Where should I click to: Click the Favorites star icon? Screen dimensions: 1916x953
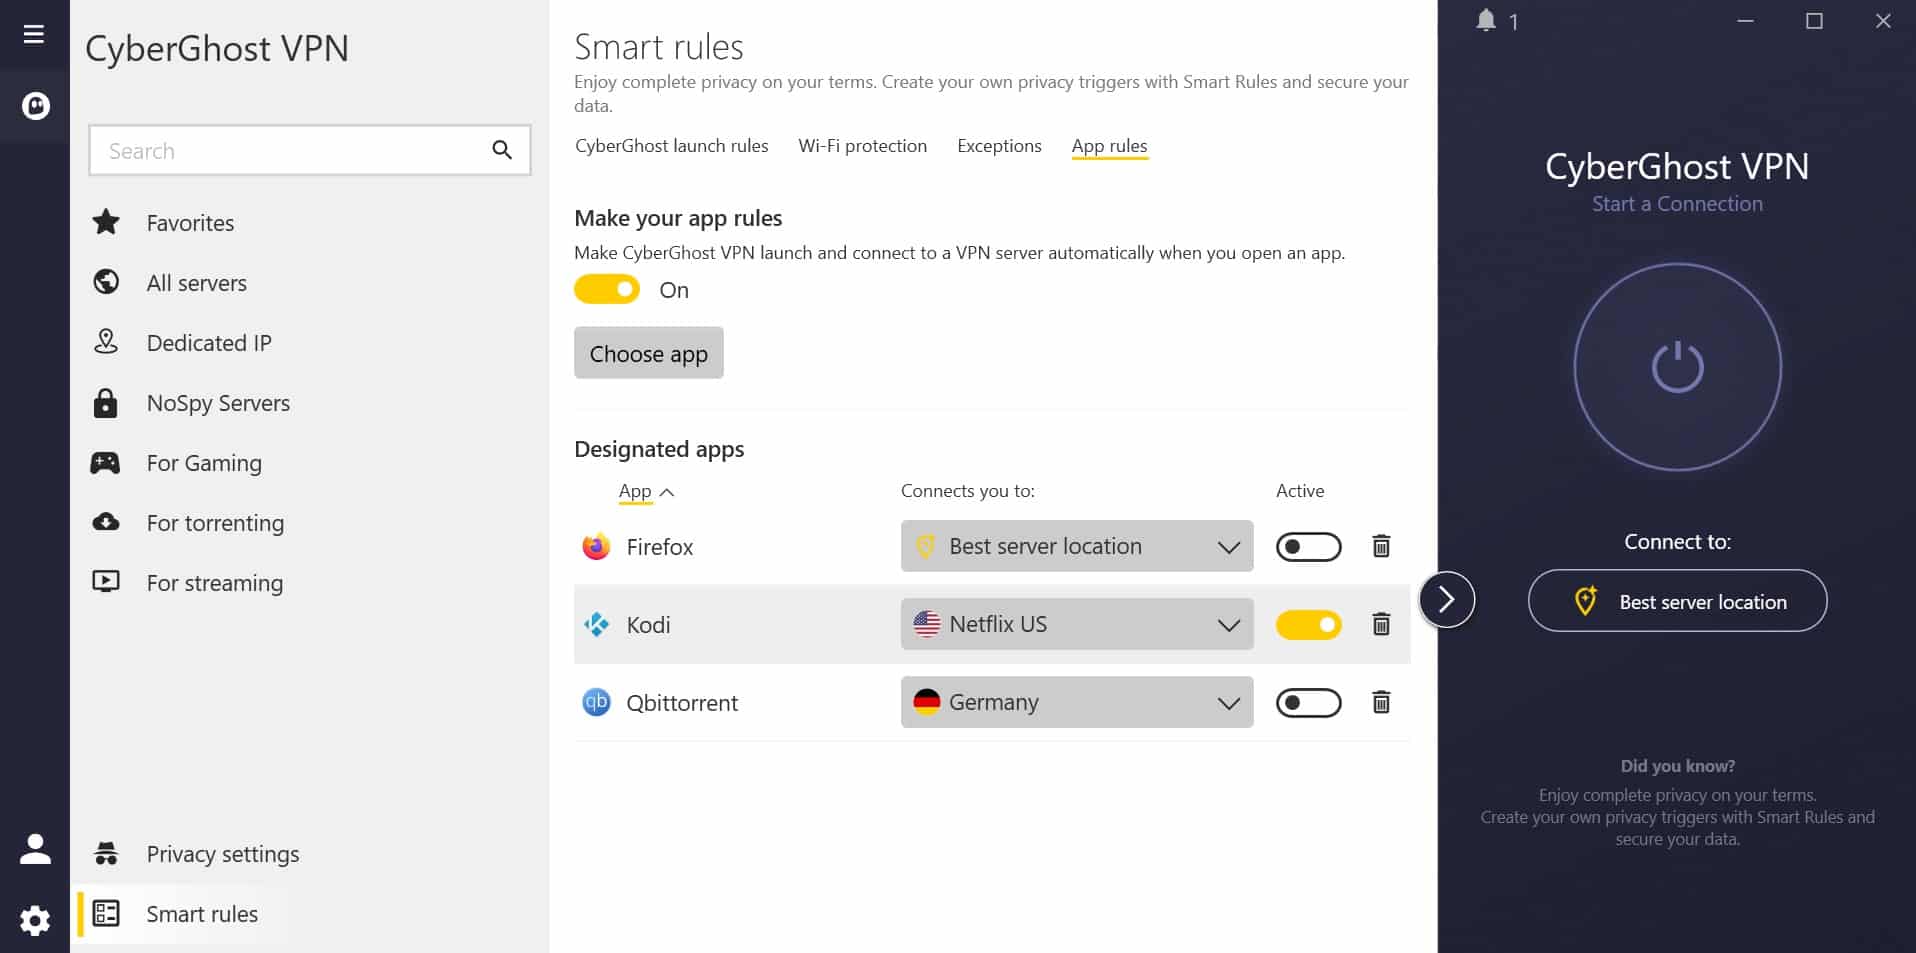click(106, 222)
